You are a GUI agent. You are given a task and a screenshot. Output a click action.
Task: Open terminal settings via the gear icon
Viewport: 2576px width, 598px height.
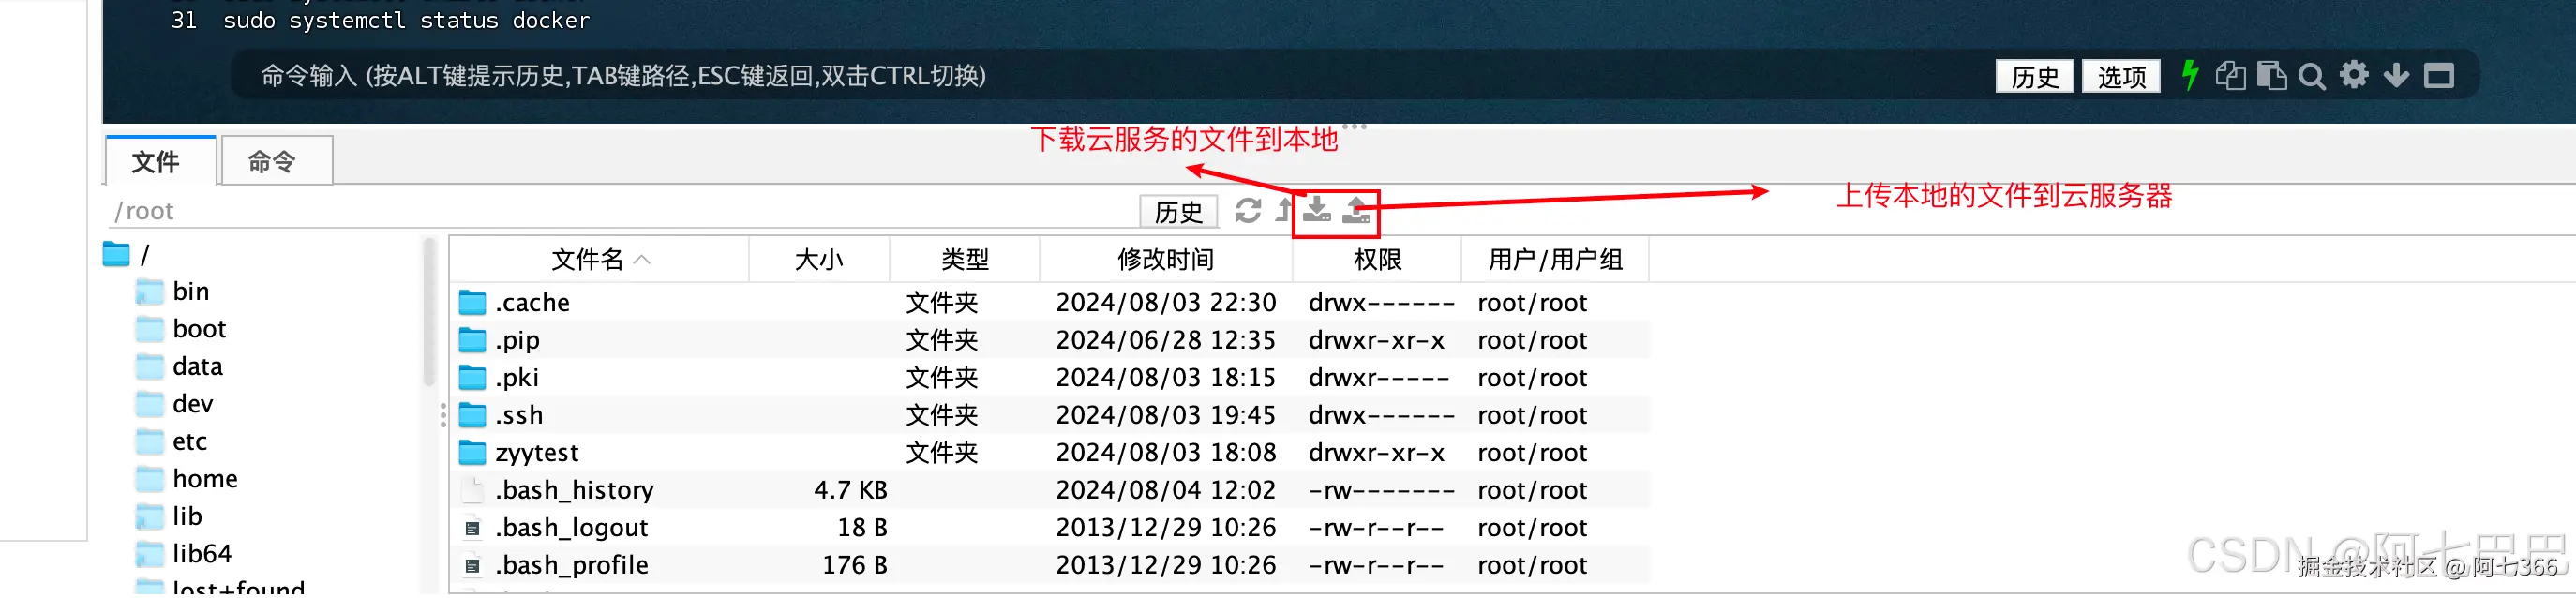pos(2354,75)
